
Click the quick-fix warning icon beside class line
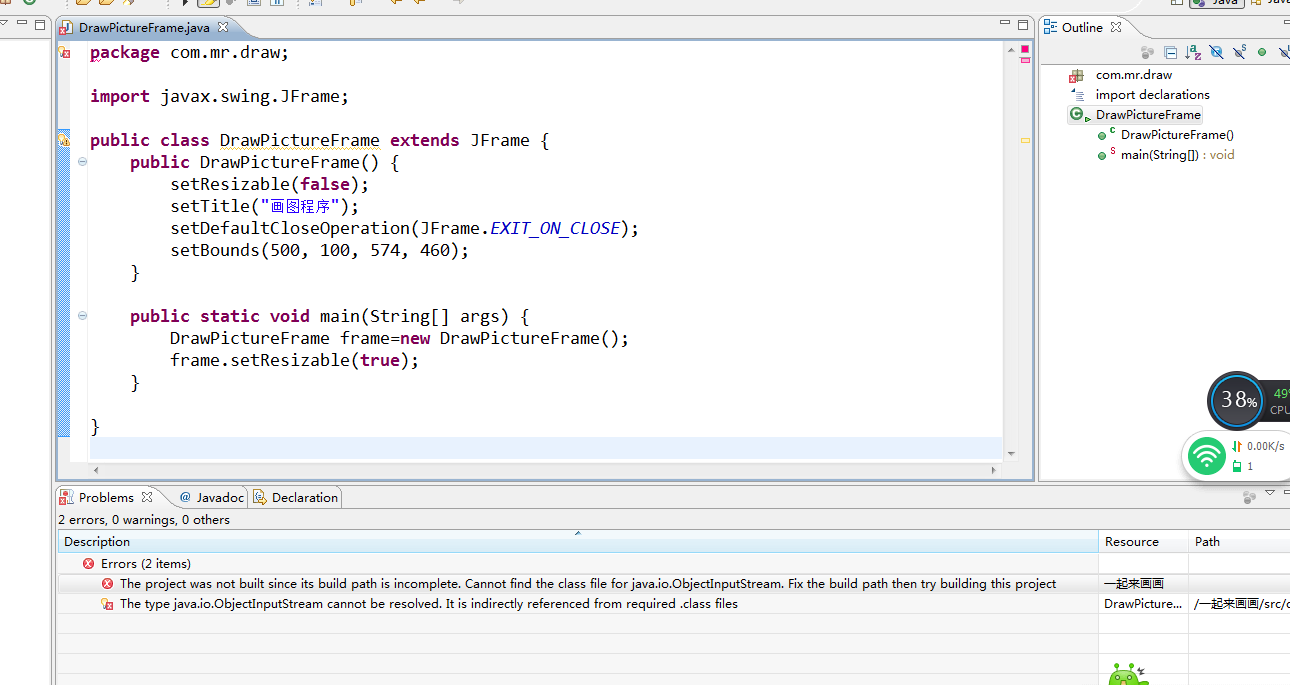64,140
